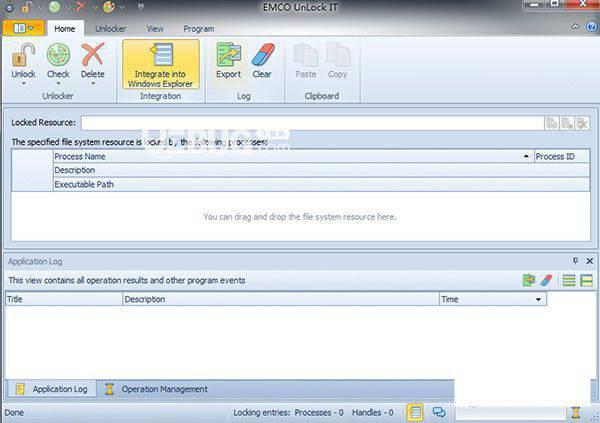Sort by the Process ID column header
The width and height of the screenshot is (600, 423).
click(x=562, y=156)
